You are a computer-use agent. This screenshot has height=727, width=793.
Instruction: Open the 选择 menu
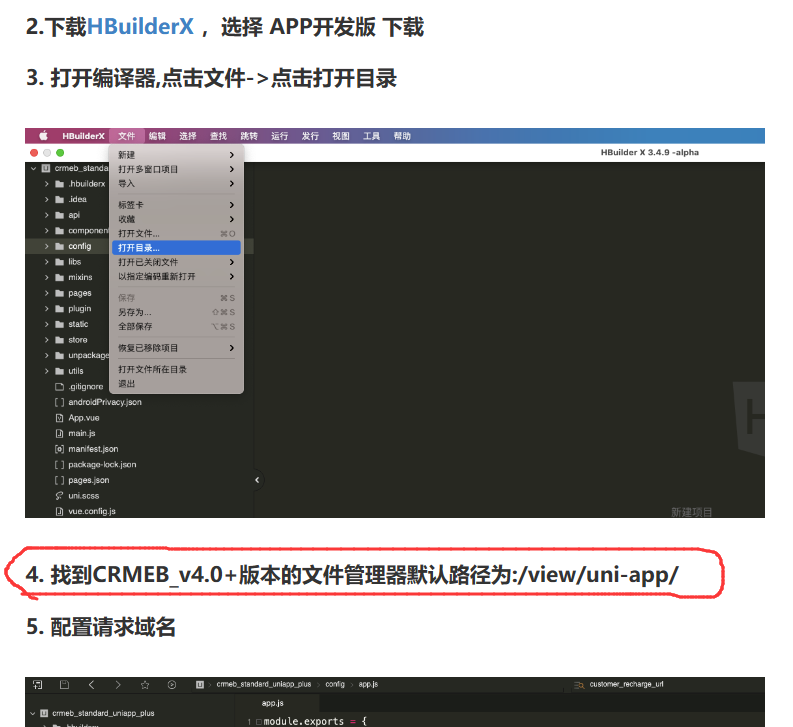pos(188,136)
